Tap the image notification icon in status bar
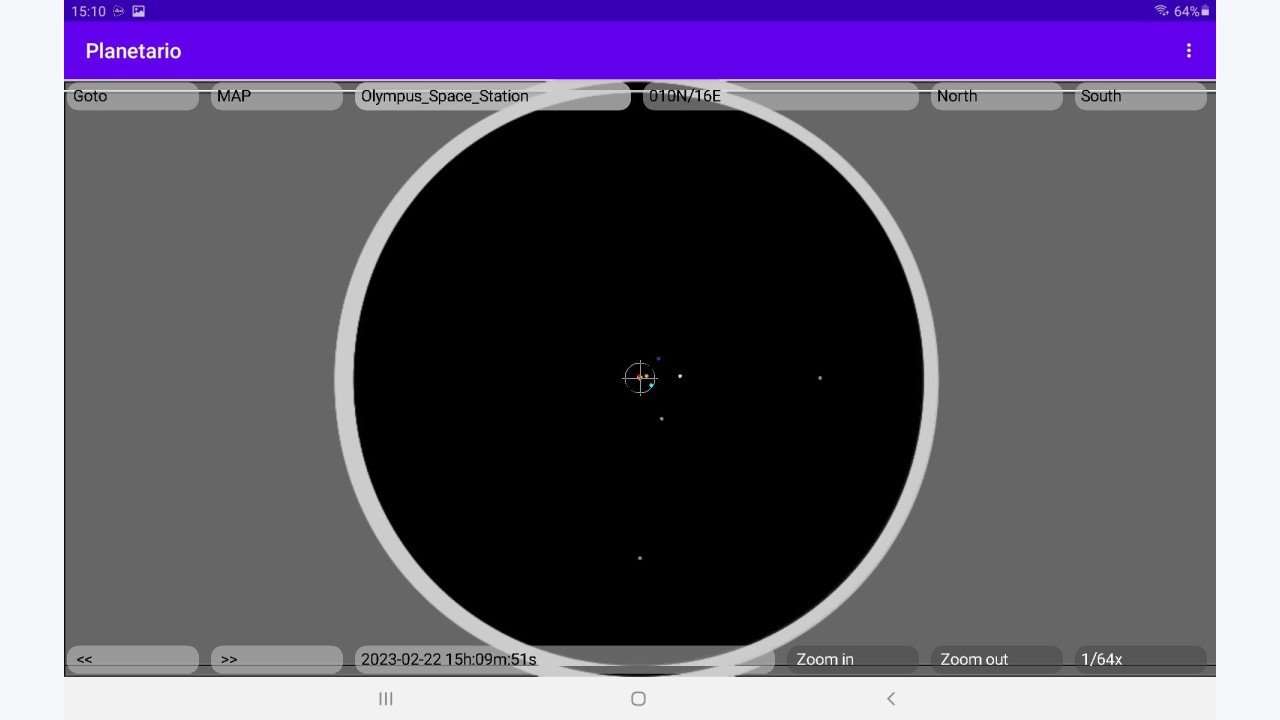 [139, 11]
